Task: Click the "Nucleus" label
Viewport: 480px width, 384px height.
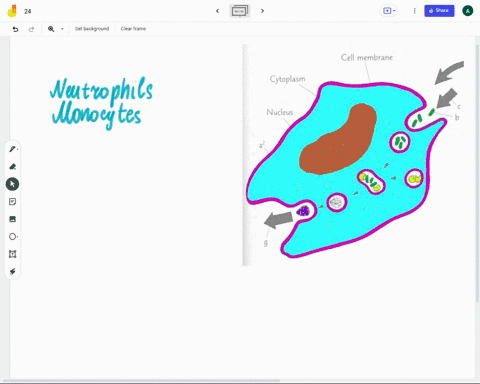Action: (x=280, y=112)
